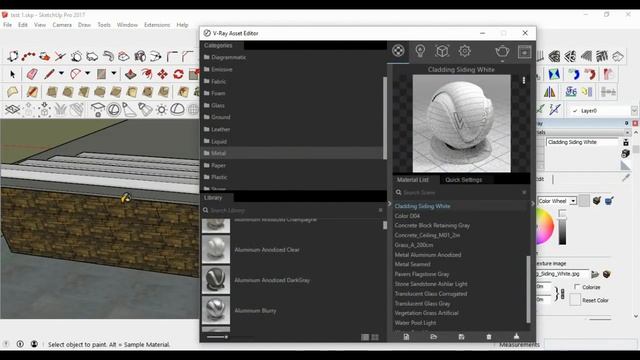Click the V-Ray Dome light icon
The image size is (640, 360).
coord(177,109)
